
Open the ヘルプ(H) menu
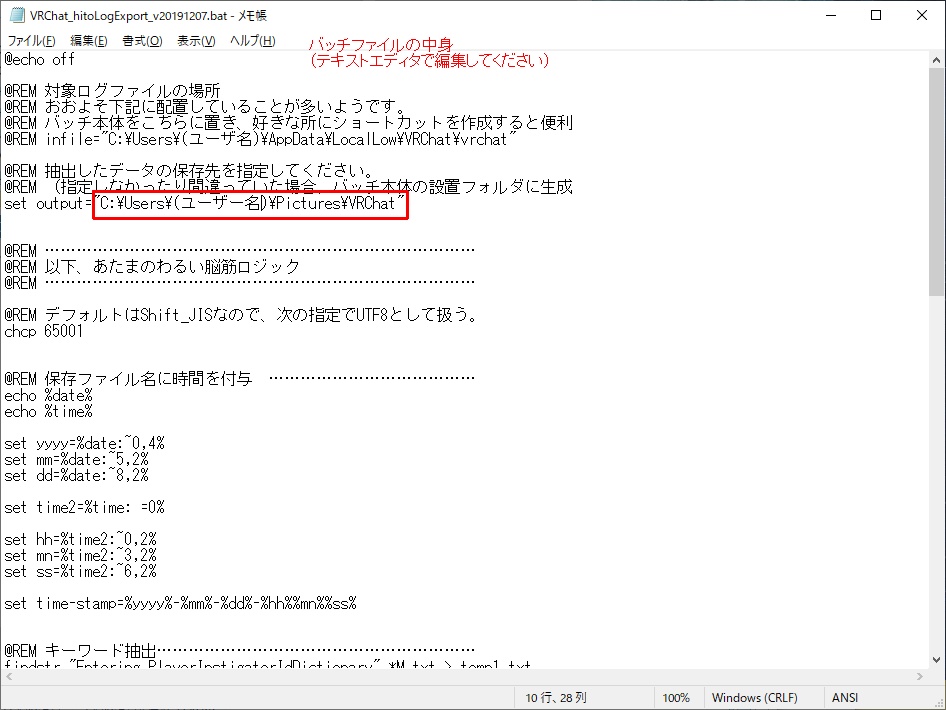click(252, 40)
